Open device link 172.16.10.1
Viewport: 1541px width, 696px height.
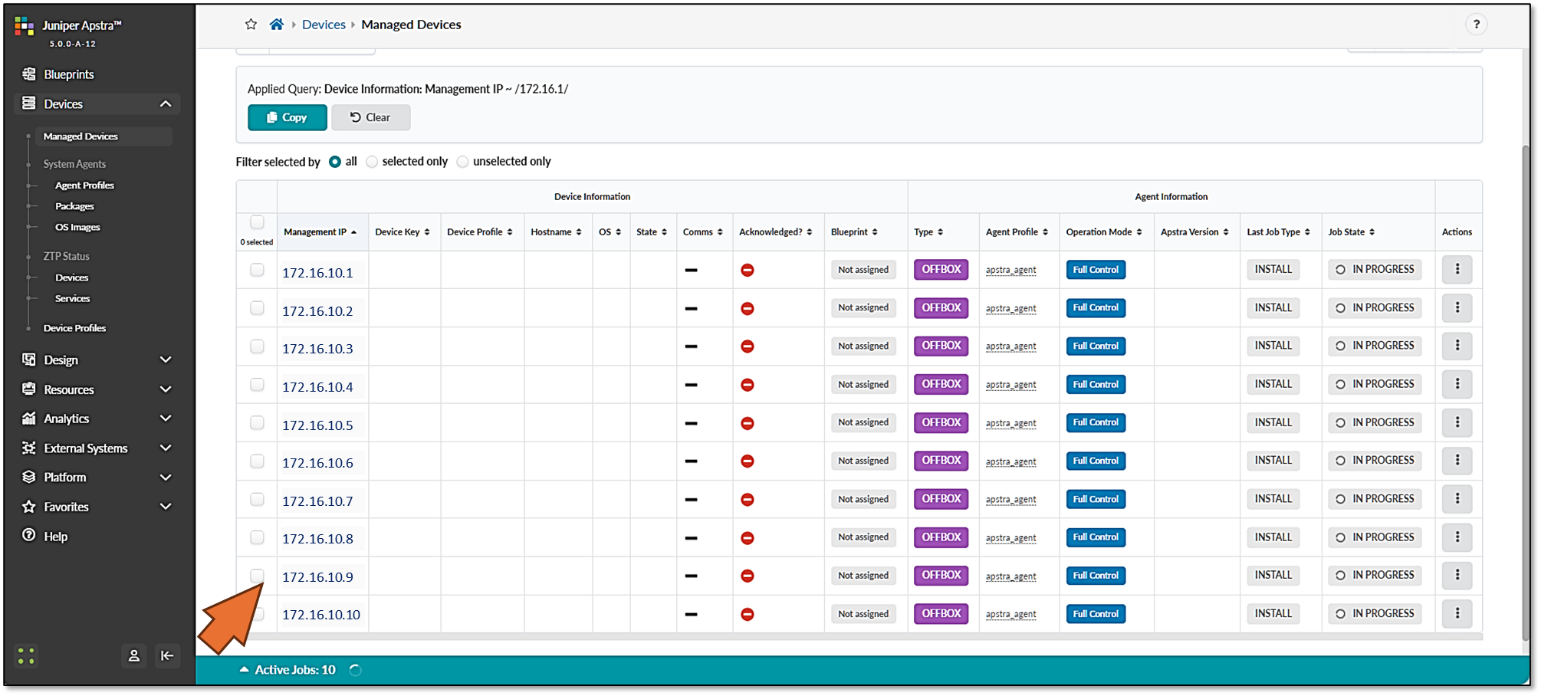pyautogui.click(x=317, y=272)
